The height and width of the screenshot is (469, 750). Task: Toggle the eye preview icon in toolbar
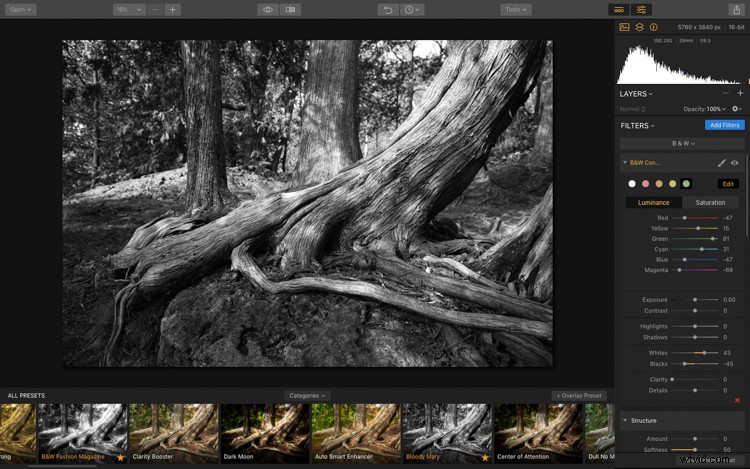point(268,10)
